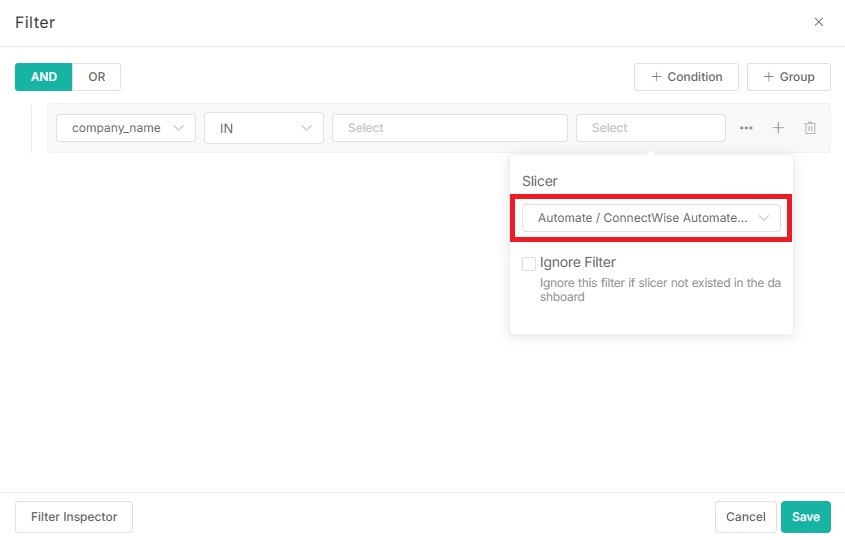Click the second narrower Select field
Screen dimensions: 845x540
click(x=650, y=128)
